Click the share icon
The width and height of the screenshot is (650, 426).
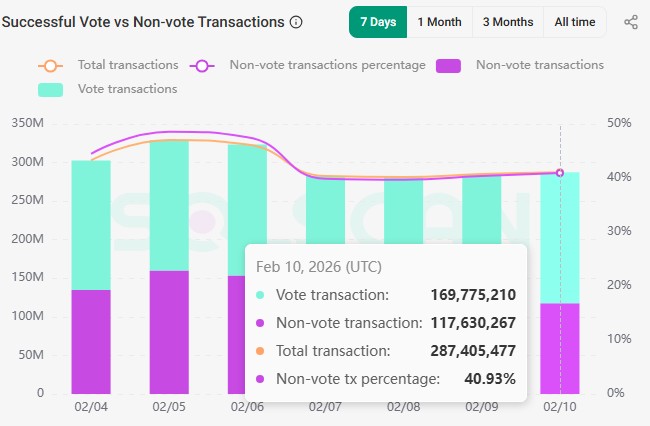(630, 22)
